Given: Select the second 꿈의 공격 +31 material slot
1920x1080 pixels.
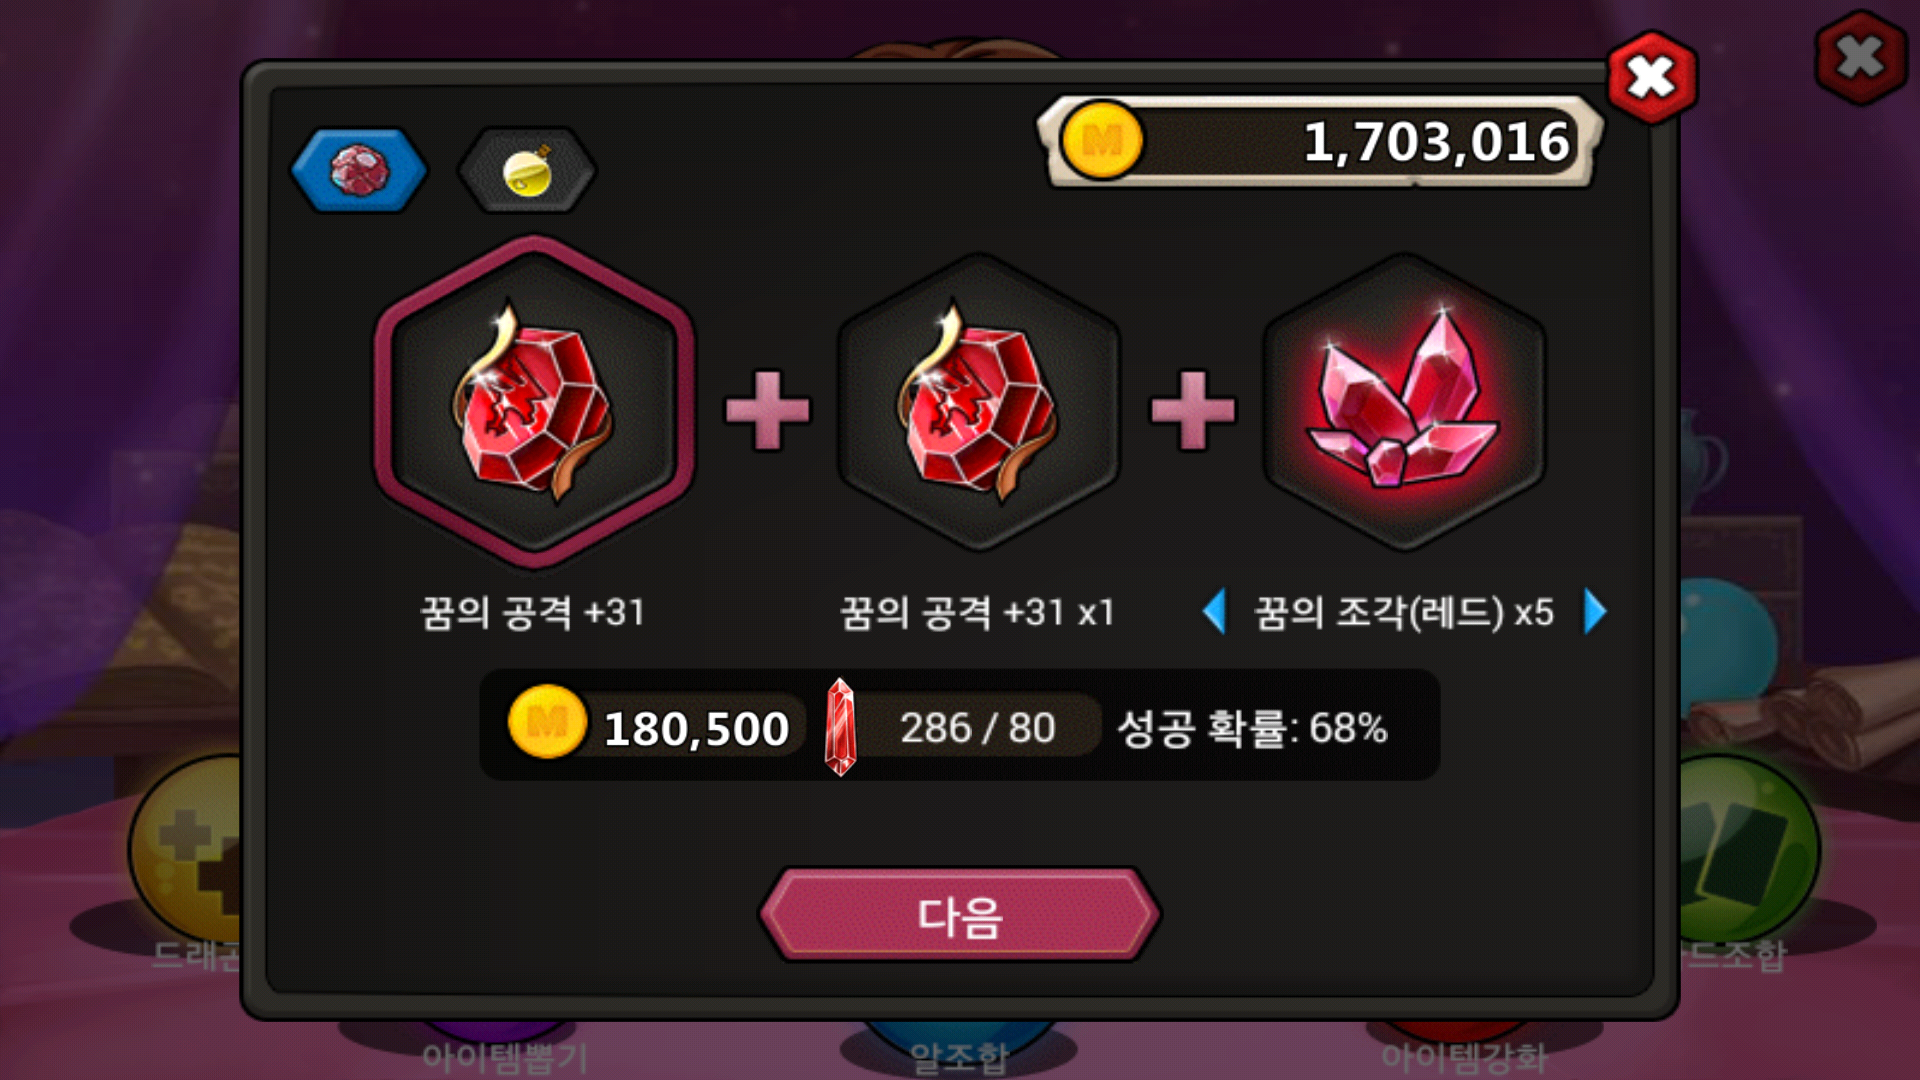Looking at the screenshot, I should 978,402.
